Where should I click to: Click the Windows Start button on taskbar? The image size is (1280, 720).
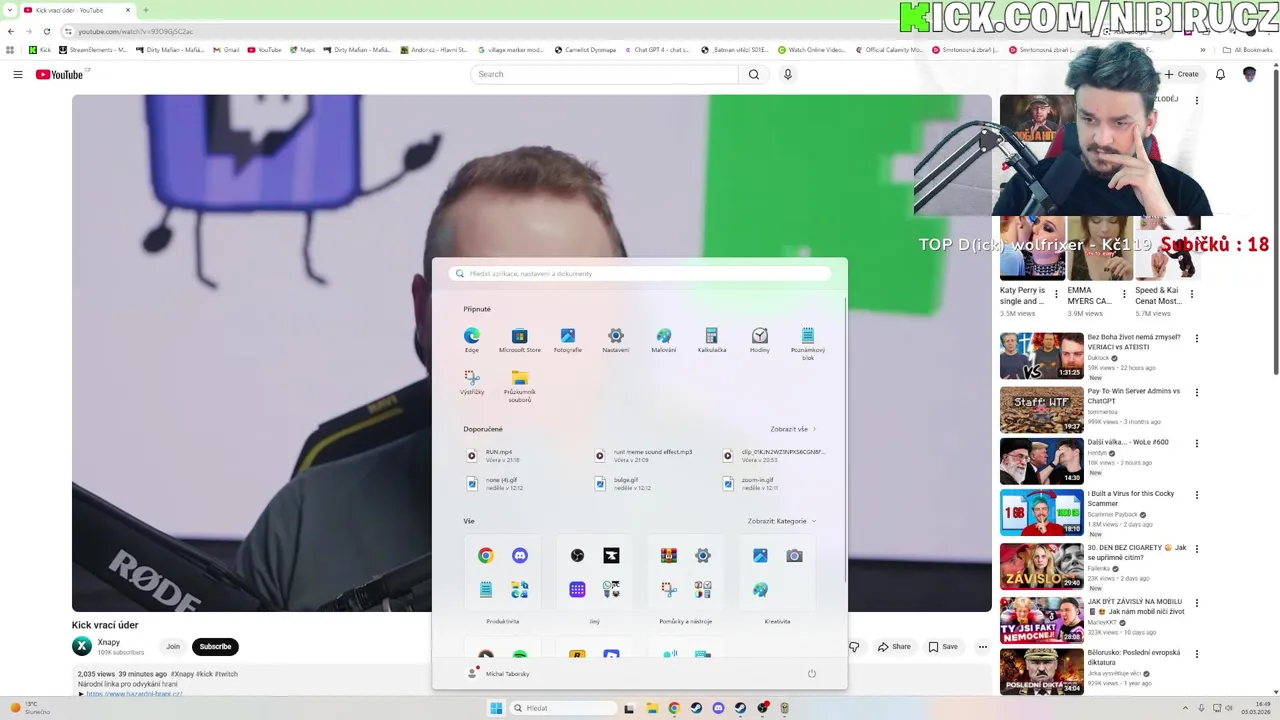click(495, 708)
